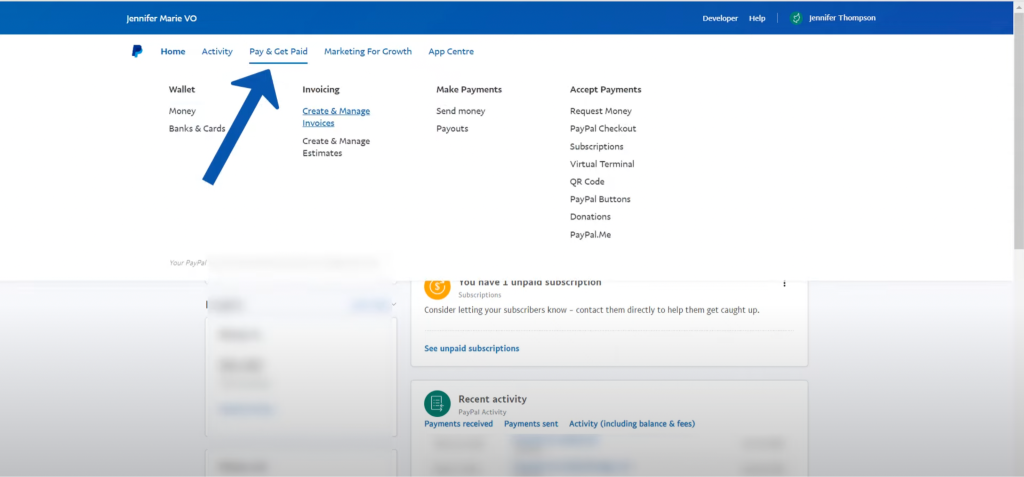Click Jennifer Marie VO business name
Viewport: 1024px width, 477px height.
click(x=161, y=18)
